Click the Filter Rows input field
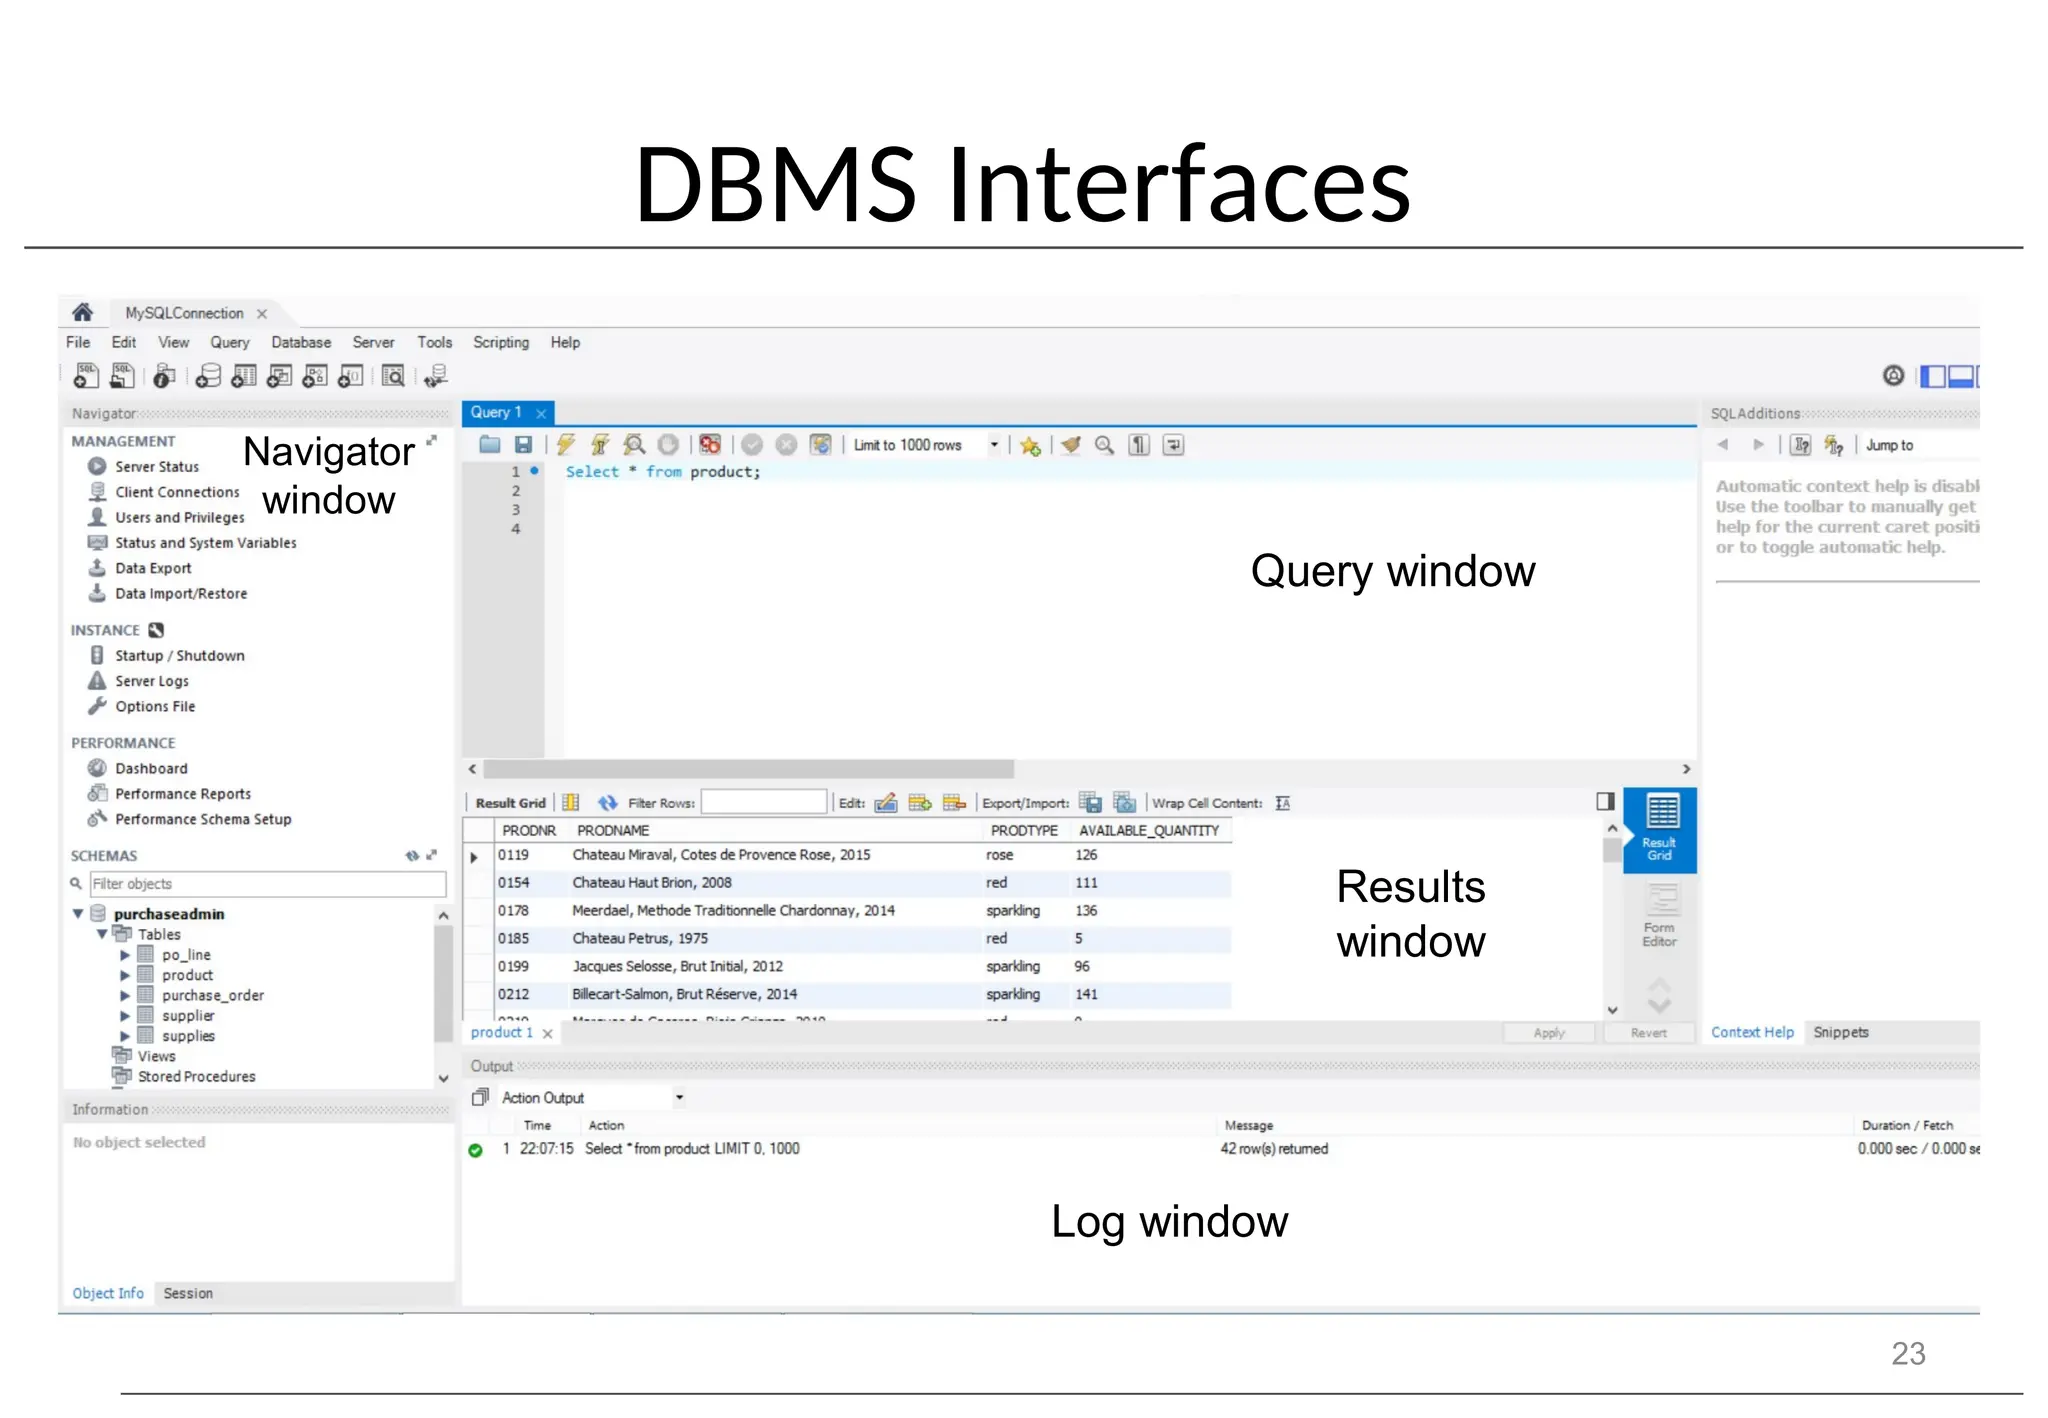Image resolution: width=2048 pixels, height=1418 pixels. click(x=764, y=803)
